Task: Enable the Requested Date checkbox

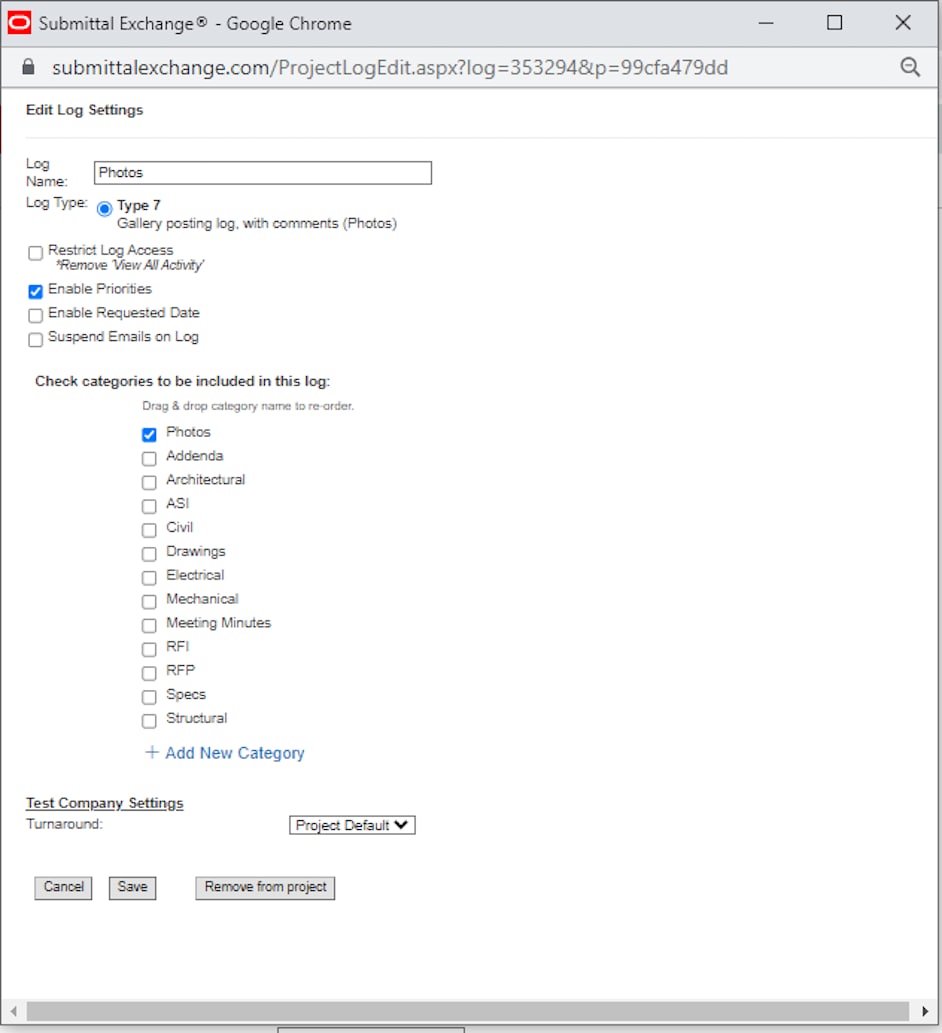Action: 36,315
